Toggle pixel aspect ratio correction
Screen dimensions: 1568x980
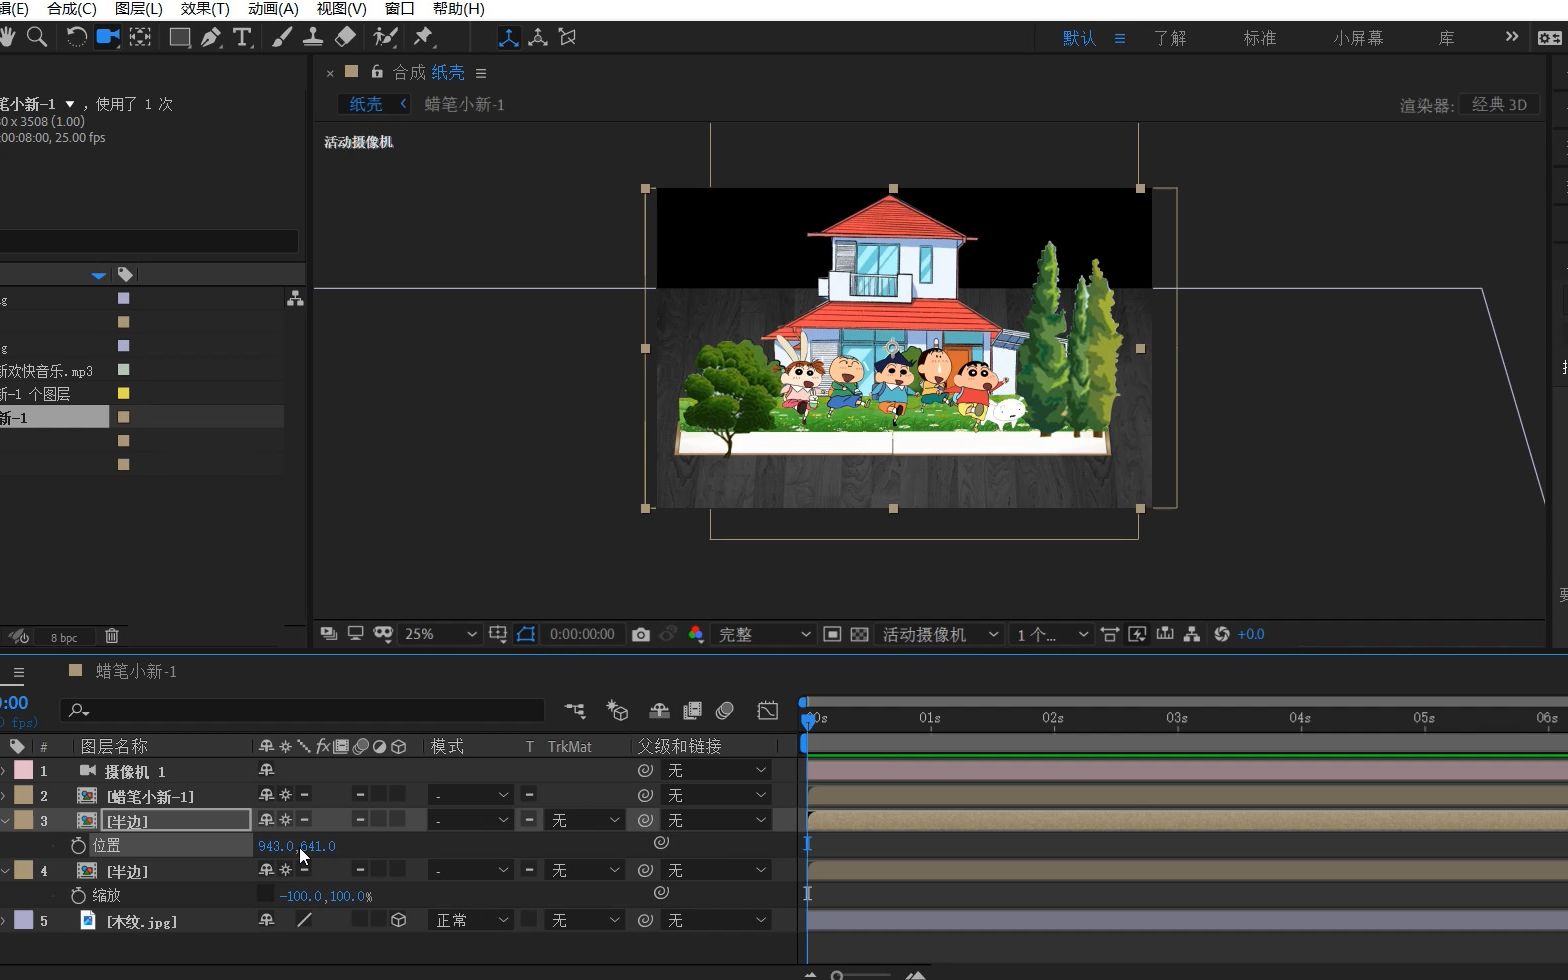pyautogui.click(x=1110, y=634)
